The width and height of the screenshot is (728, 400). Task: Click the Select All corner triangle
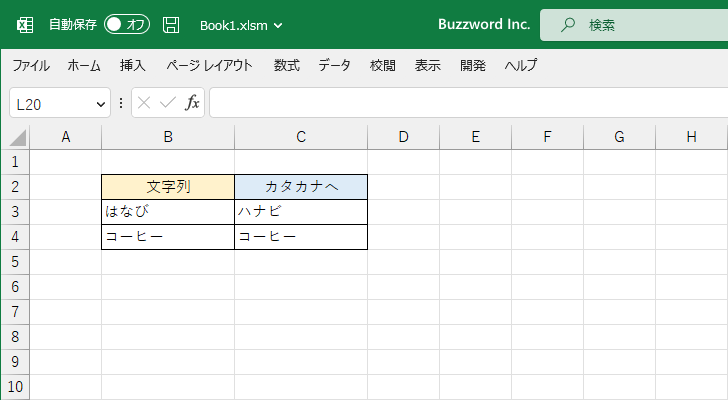click(x=18, y=138)
